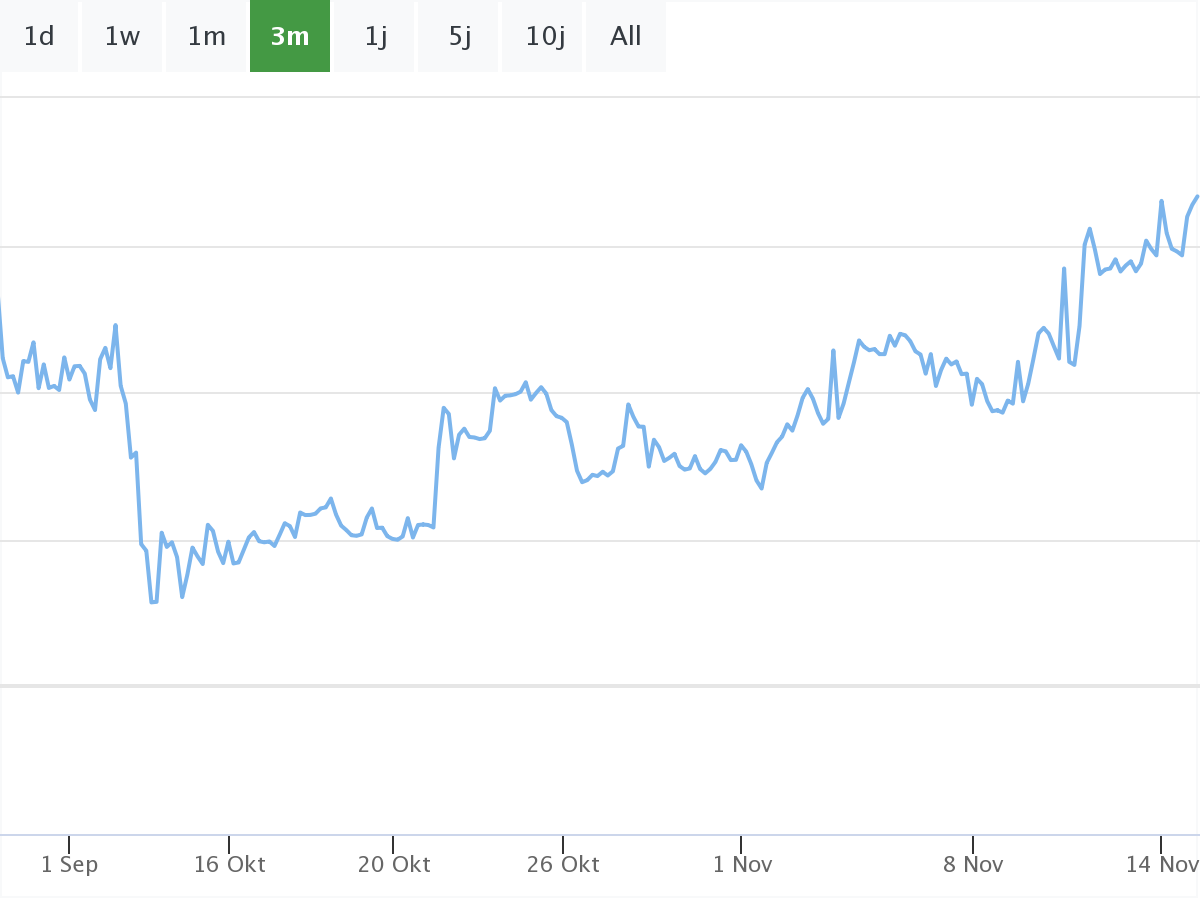Screen dimensions: 1200x900
Task: Select the 1d time range tab
Action: coord(39,37)
